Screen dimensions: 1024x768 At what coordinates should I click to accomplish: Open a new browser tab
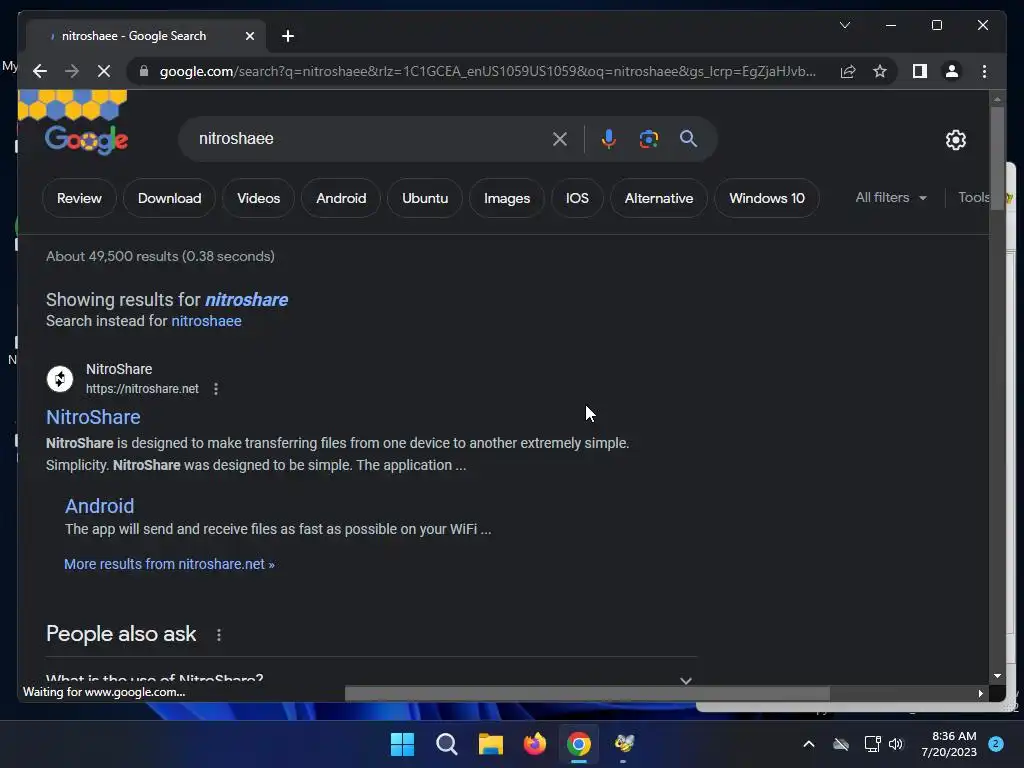(x=288, y=36)
